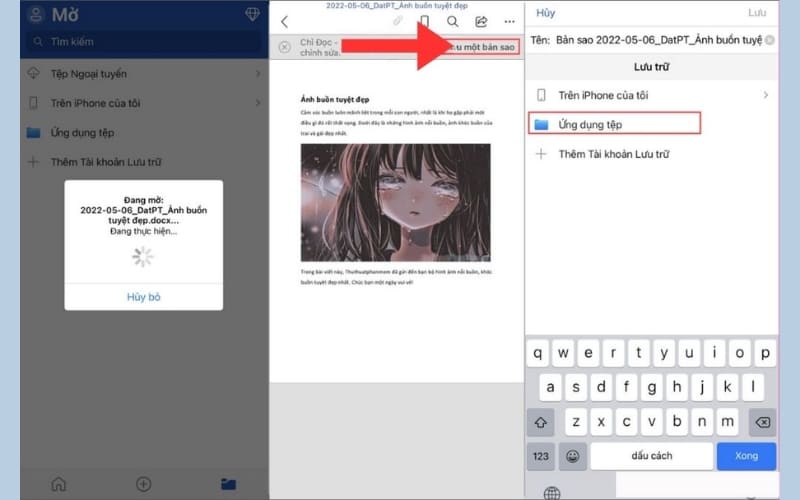Open the premium diamond icon
Screen dimensions: 800x500
point(252,14)
